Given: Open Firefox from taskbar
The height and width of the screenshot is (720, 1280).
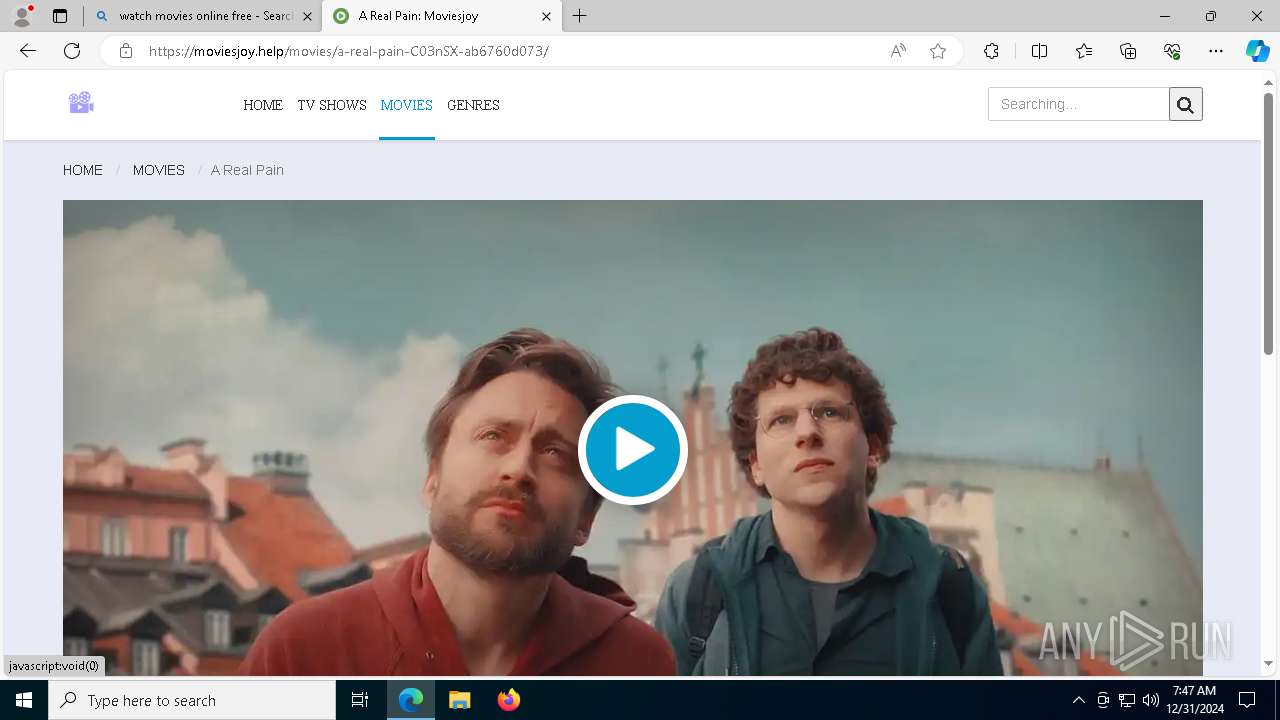Looking at the screenshot, I should click(508, 700).
